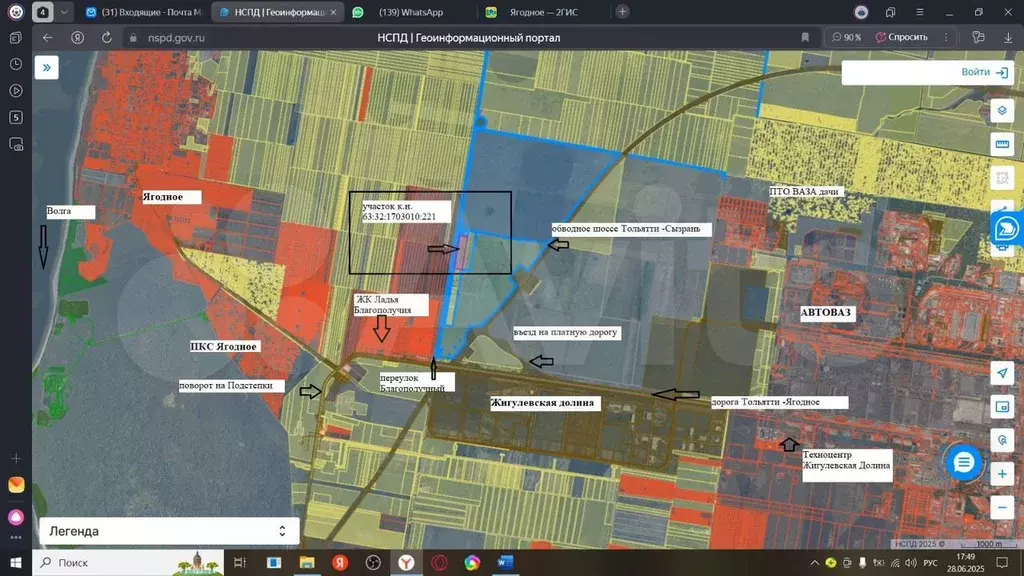Viewport: 1024px width, 576px height.
Task: Close the НСПД browser tab
Action: (334, 12)
